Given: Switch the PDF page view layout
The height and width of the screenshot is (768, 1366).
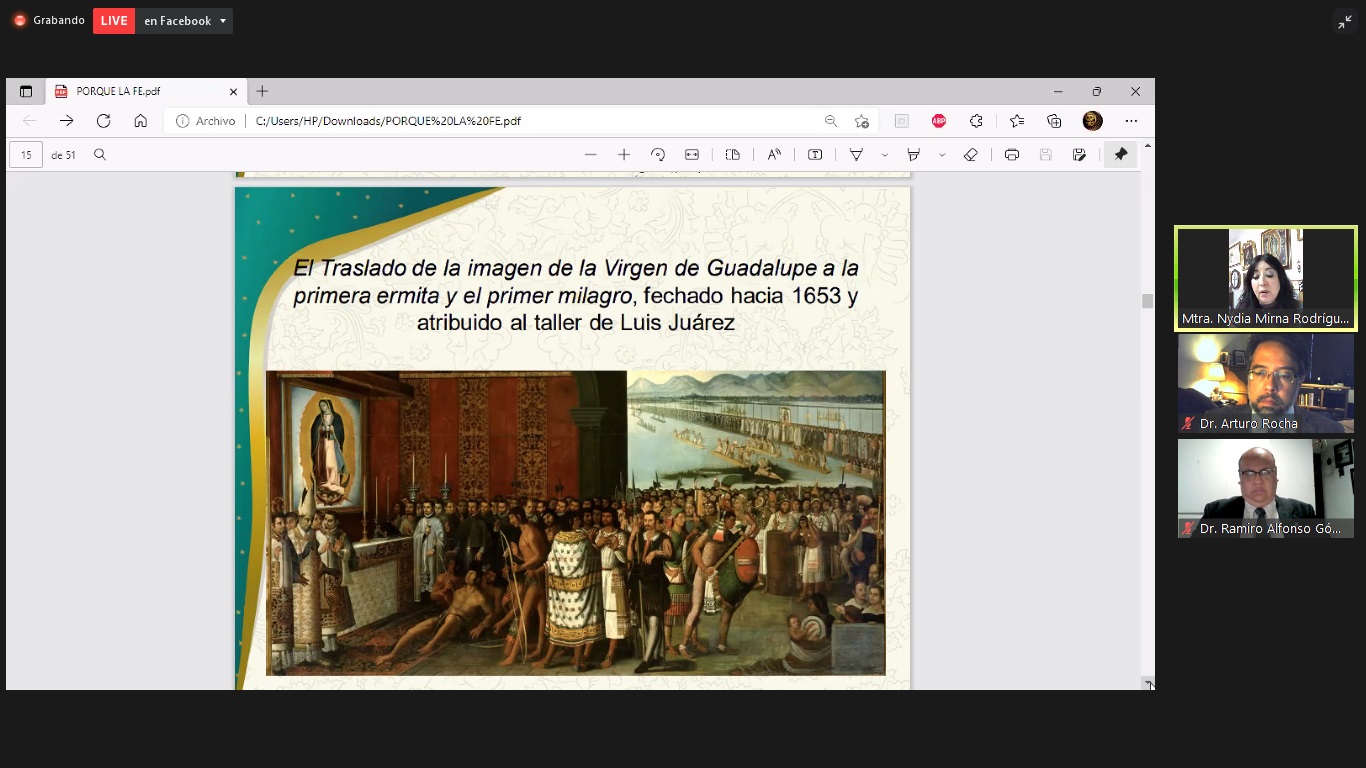Looking at the screenshot, I should [733, 155].
